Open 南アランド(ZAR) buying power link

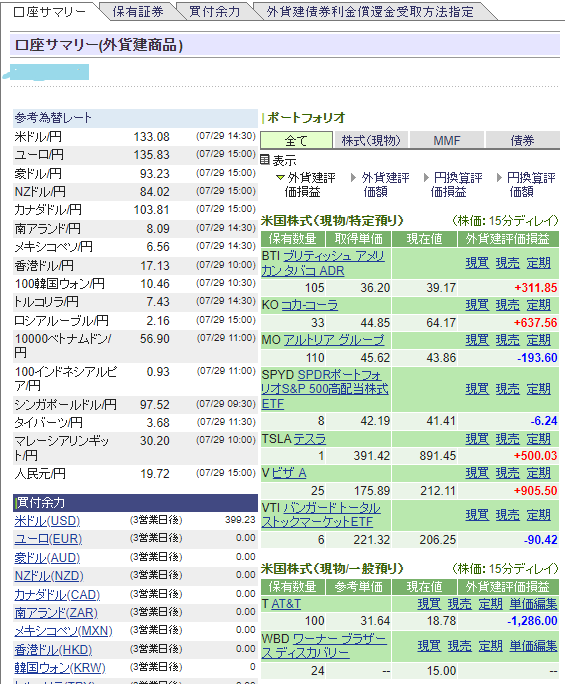(x=56, y=613)
